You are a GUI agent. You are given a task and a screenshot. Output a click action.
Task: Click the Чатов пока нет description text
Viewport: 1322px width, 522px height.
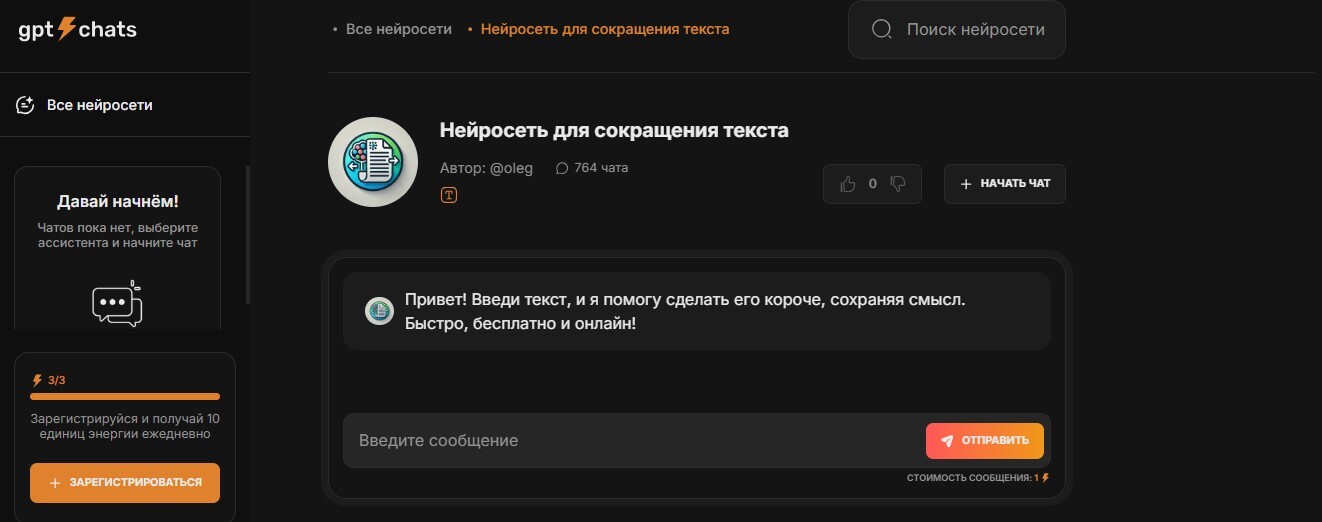tap(118, 235)
